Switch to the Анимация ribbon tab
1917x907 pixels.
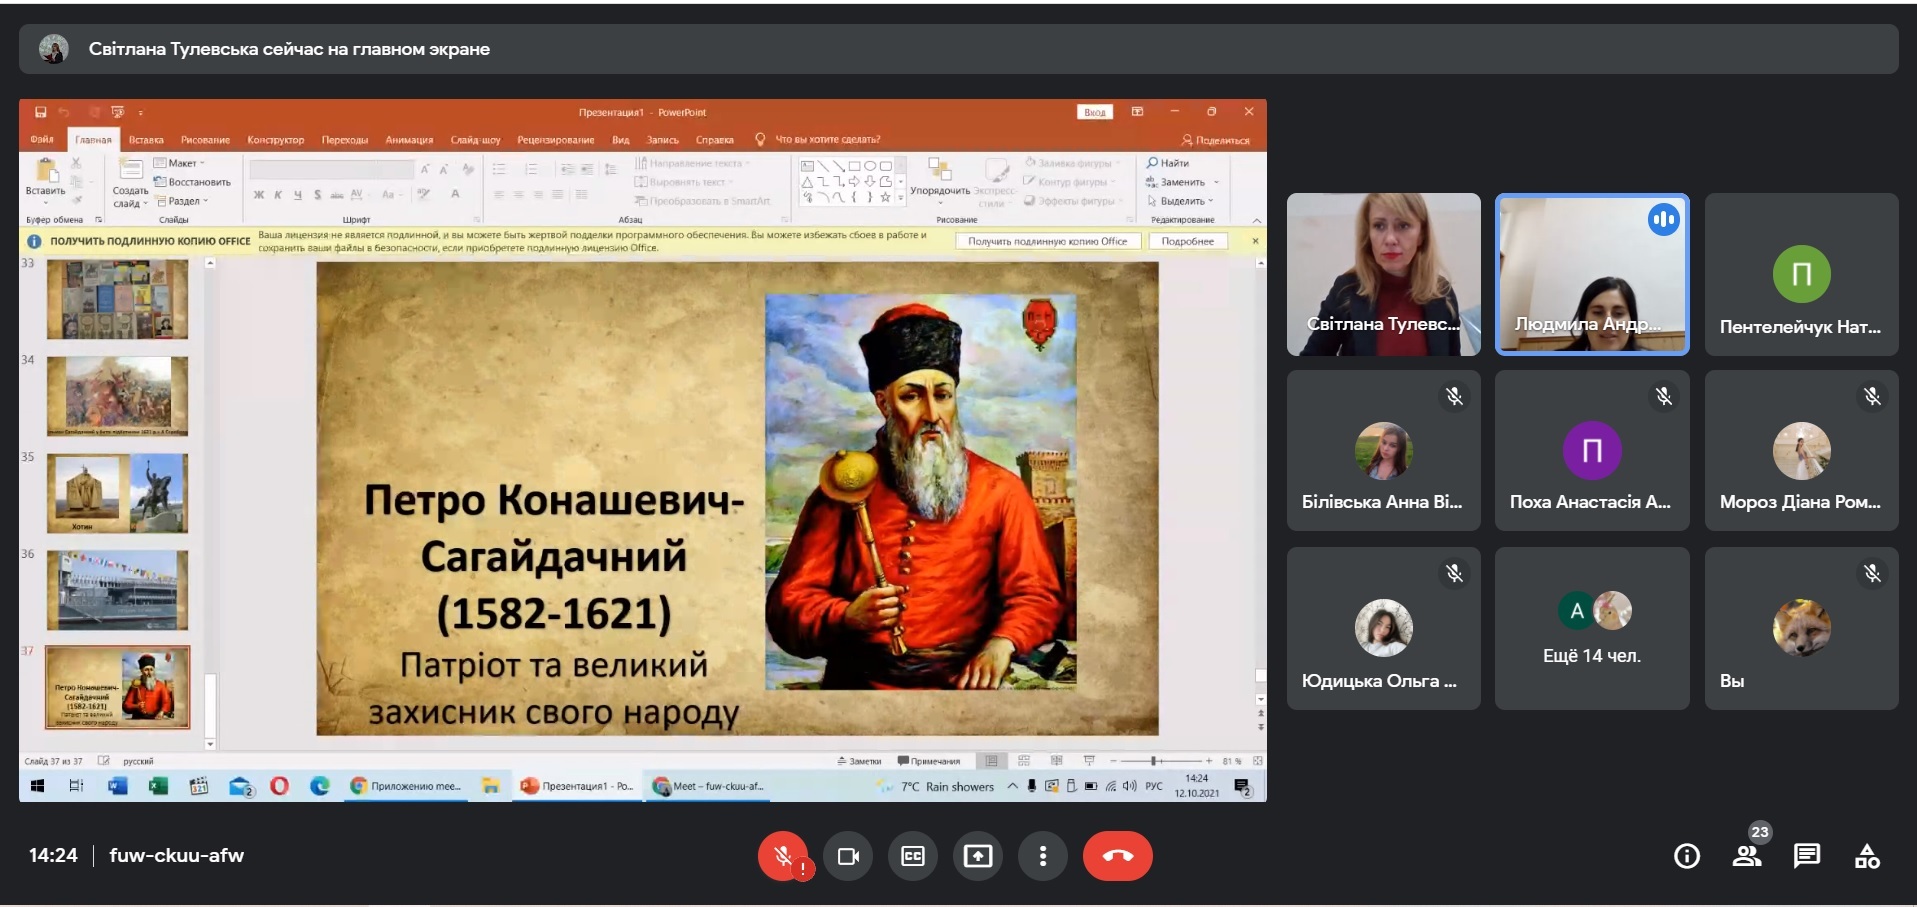tap(409, 140)
